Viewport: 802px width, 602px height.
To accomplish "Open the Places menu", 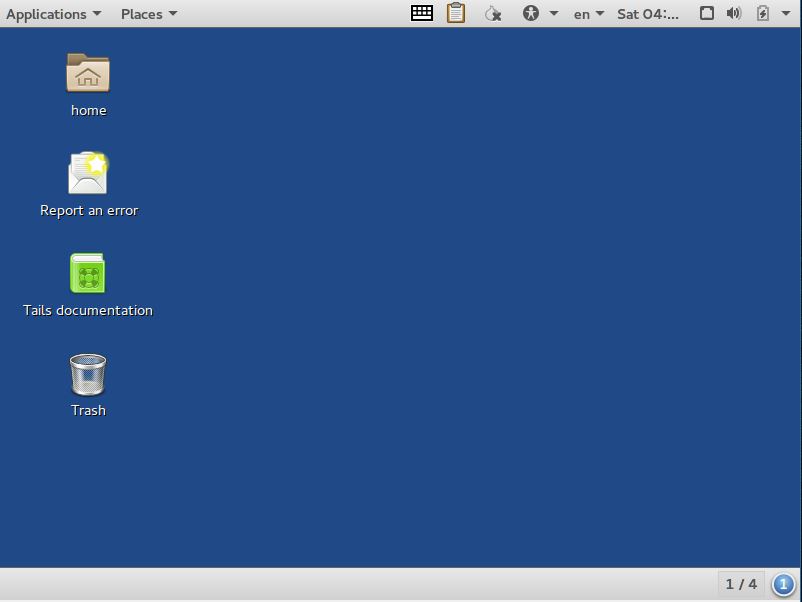I will click(x=149, y=14).
